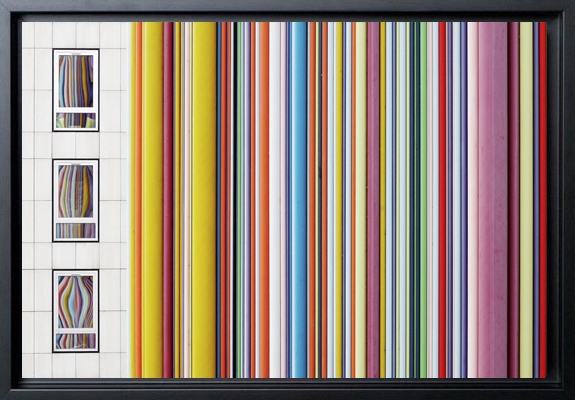Choose the wide yellow stripe right of the crimson
This screenshot has height=400, width=575.
pyautogui.click(x=204, y=200)
